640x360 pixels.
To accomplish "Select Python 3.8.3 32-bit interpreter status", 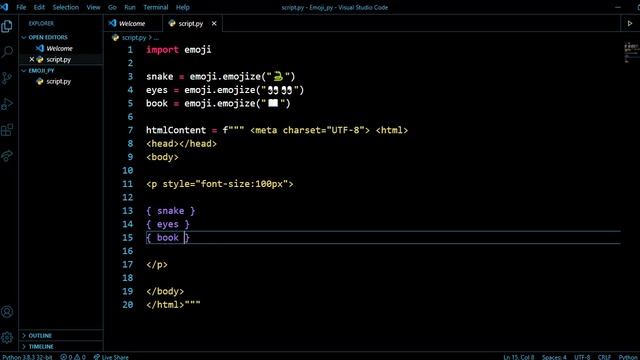I will coord(27,357).
